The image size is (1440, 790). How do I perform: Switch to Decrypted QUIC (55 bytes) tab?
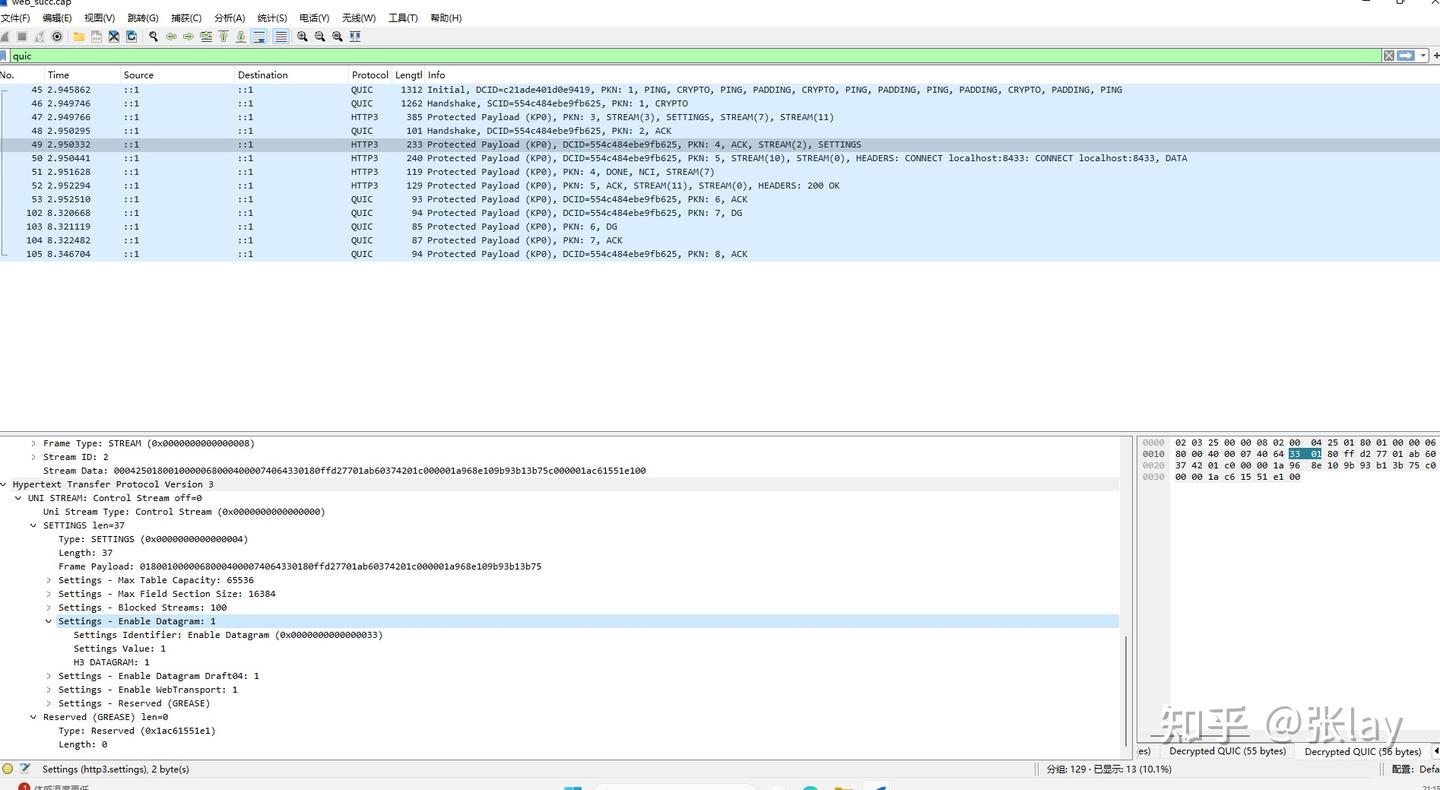pos(1227,751)
